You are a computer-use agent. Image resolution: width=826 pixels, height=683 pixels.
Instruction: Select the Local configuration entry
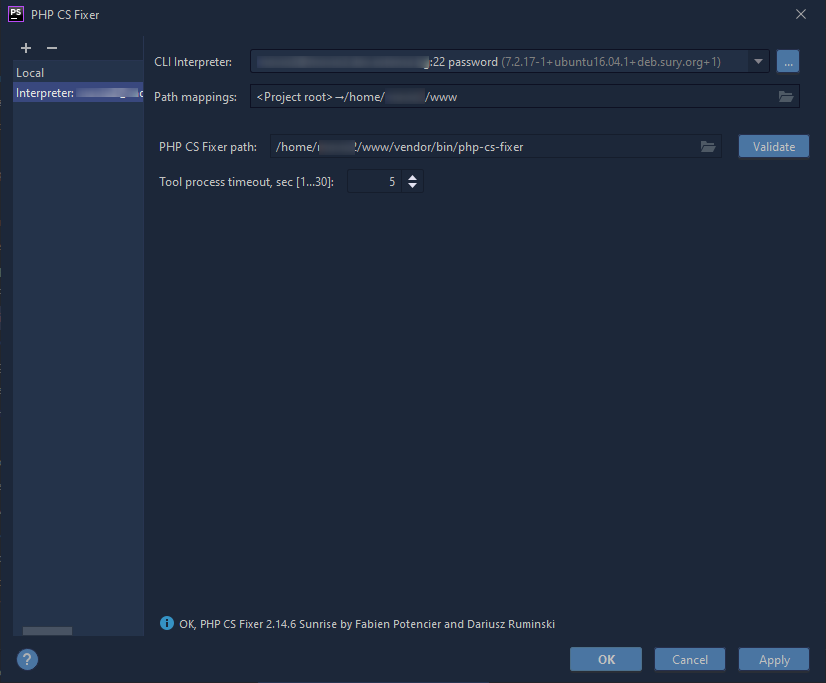pos(78,73)
